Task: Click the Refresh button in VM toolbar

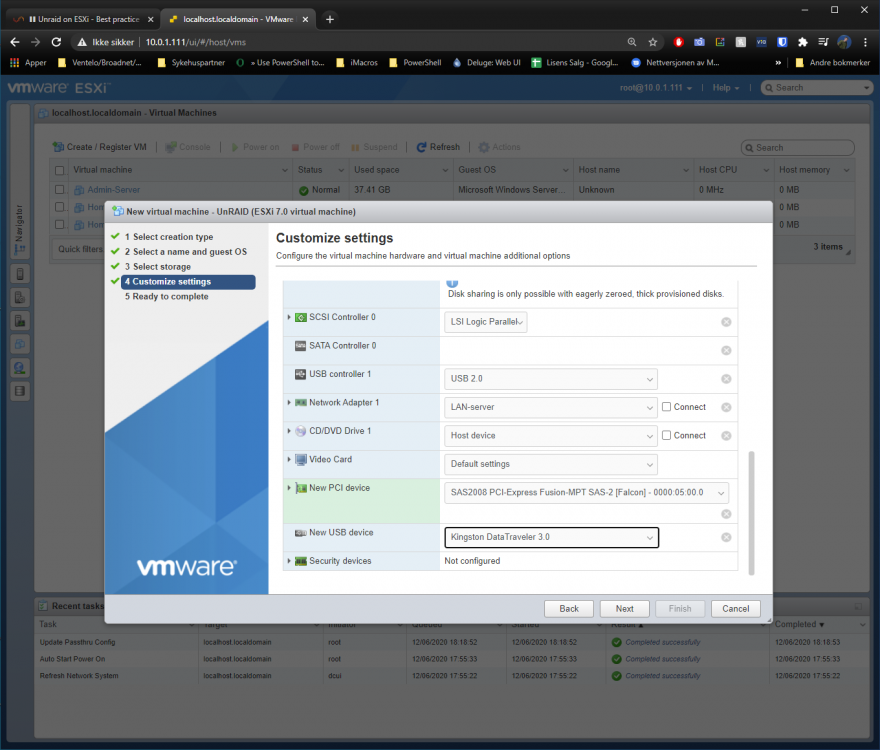Action: pos(438,147)
